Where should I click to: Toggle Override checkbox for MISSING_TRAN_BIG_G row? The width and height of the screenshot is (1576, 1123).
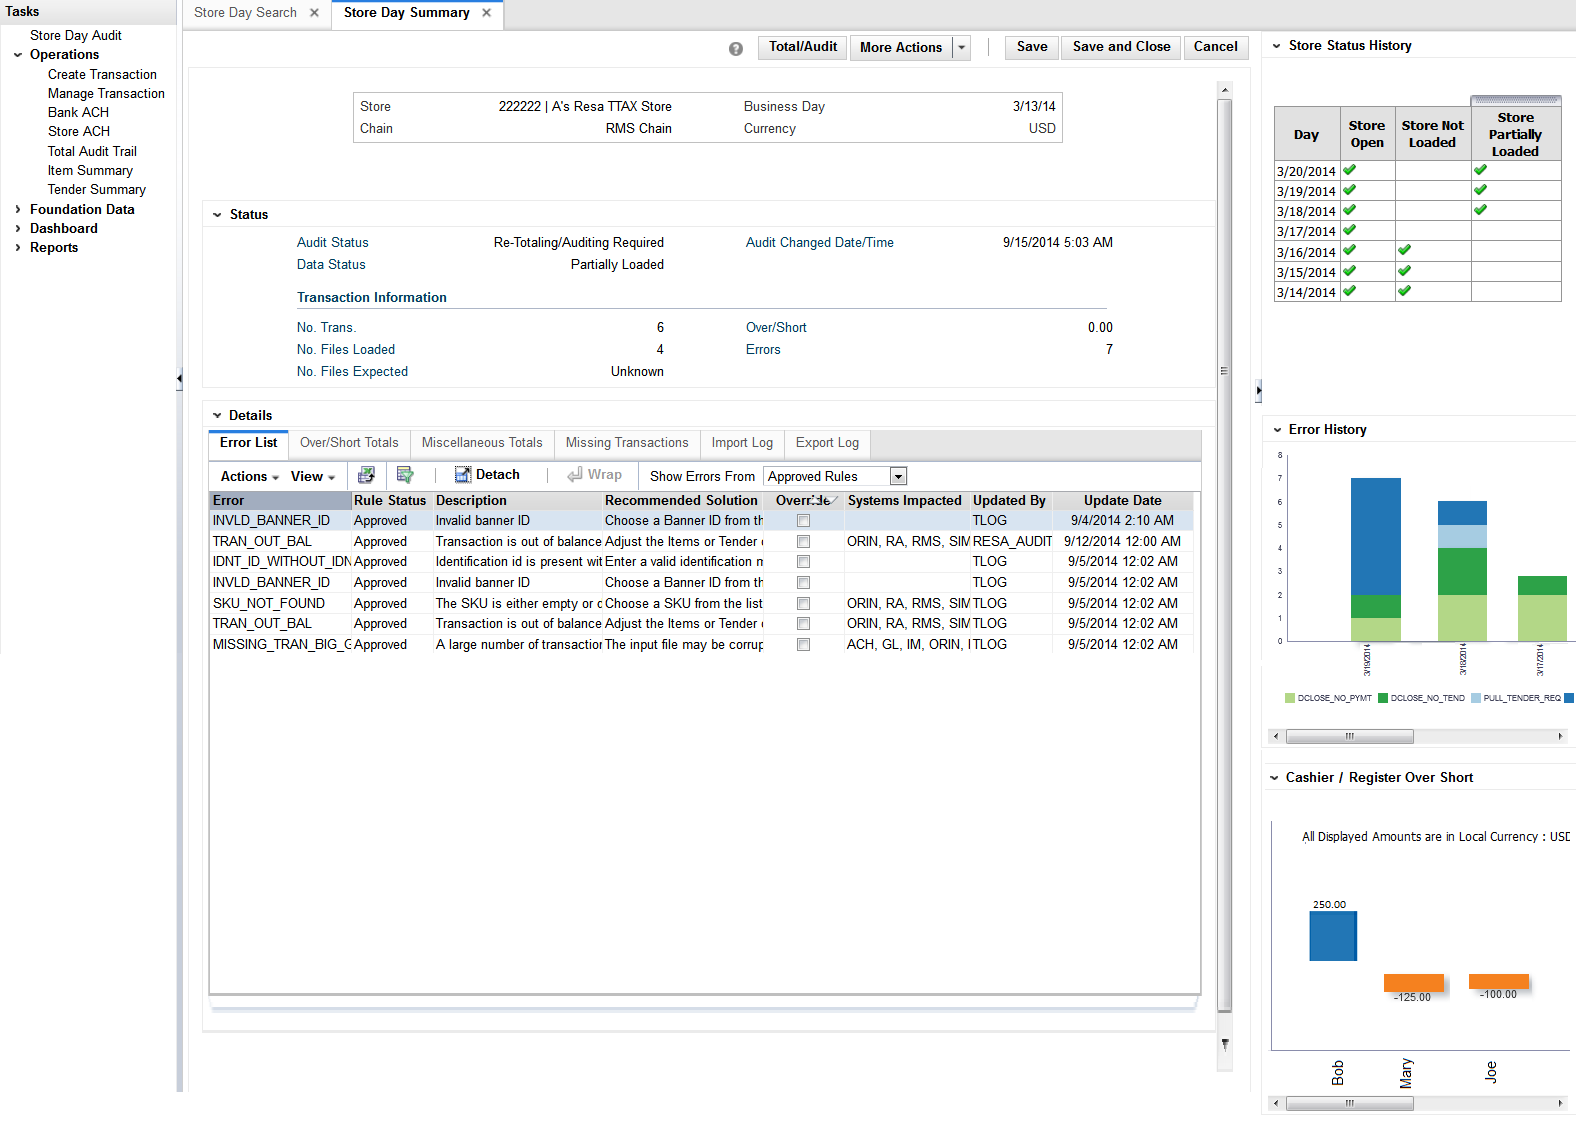803,645
